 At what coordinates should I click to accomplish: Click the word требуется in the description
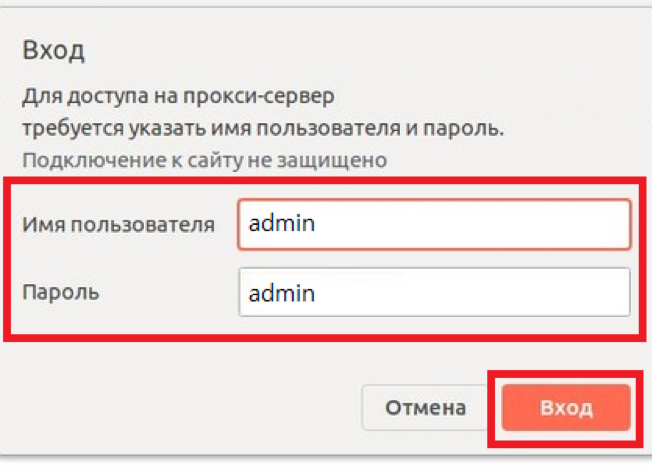(66, 129)
